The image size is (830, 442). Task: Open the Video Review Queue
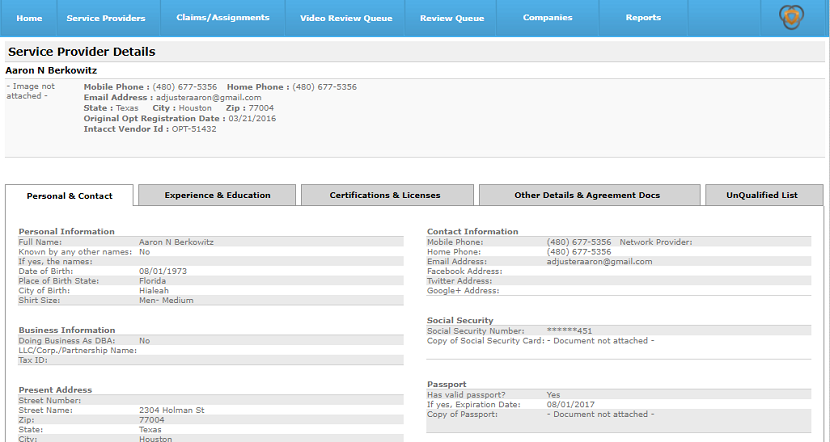tap(346, 18)
